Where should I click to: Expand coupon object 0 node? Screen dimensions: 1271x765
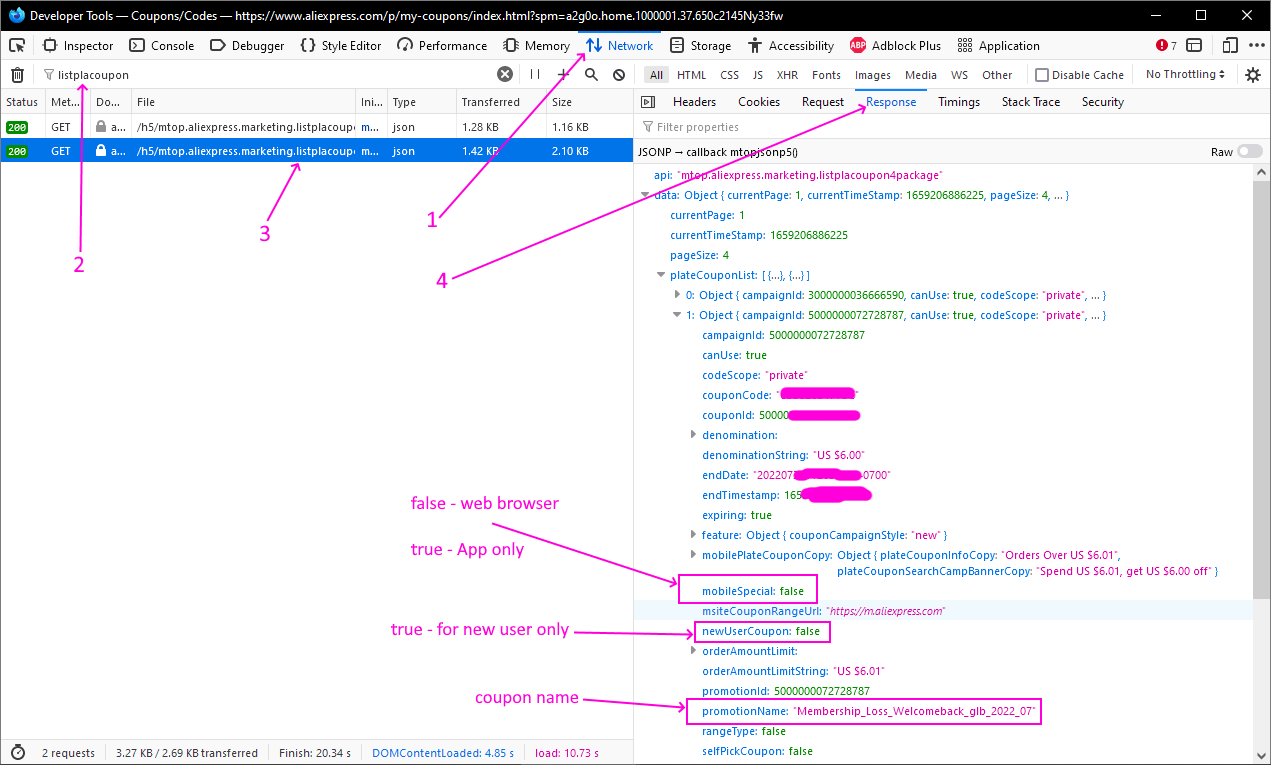pyautogui.click(x=677, y=295)
